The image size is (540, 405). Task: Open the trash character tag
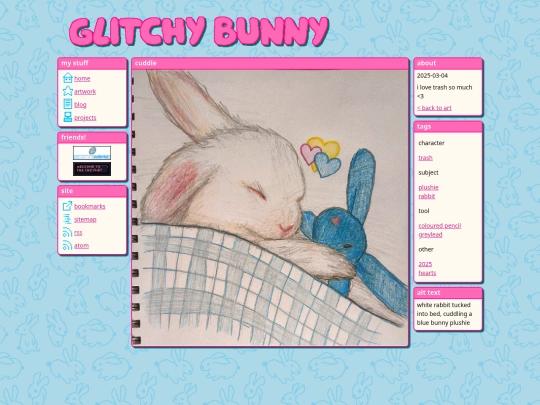point(425,158)
